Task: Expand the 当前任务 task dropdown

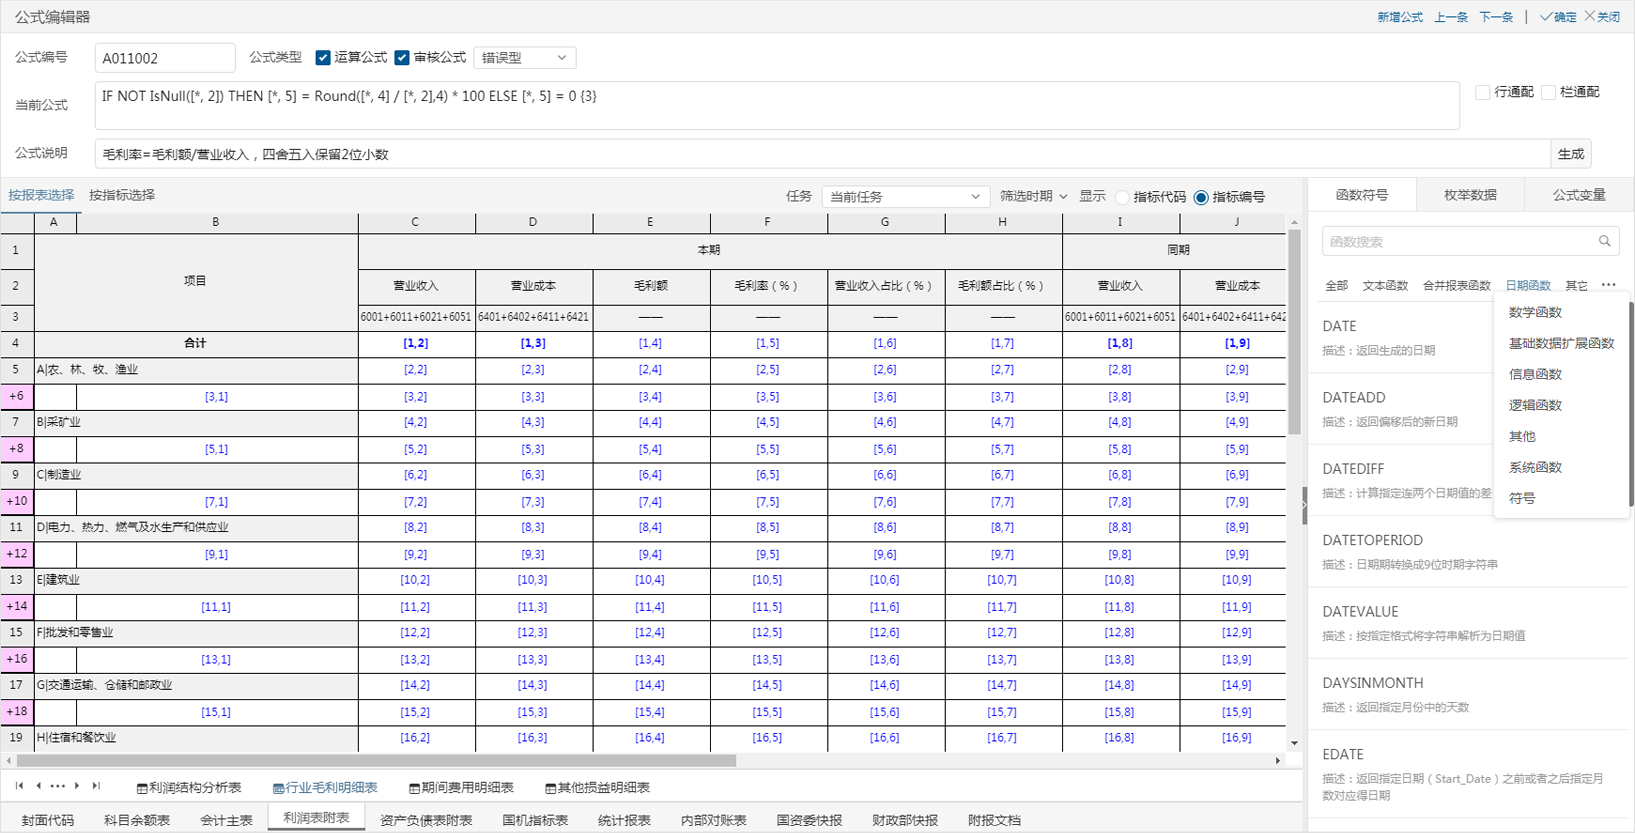Action: point(905,197)
